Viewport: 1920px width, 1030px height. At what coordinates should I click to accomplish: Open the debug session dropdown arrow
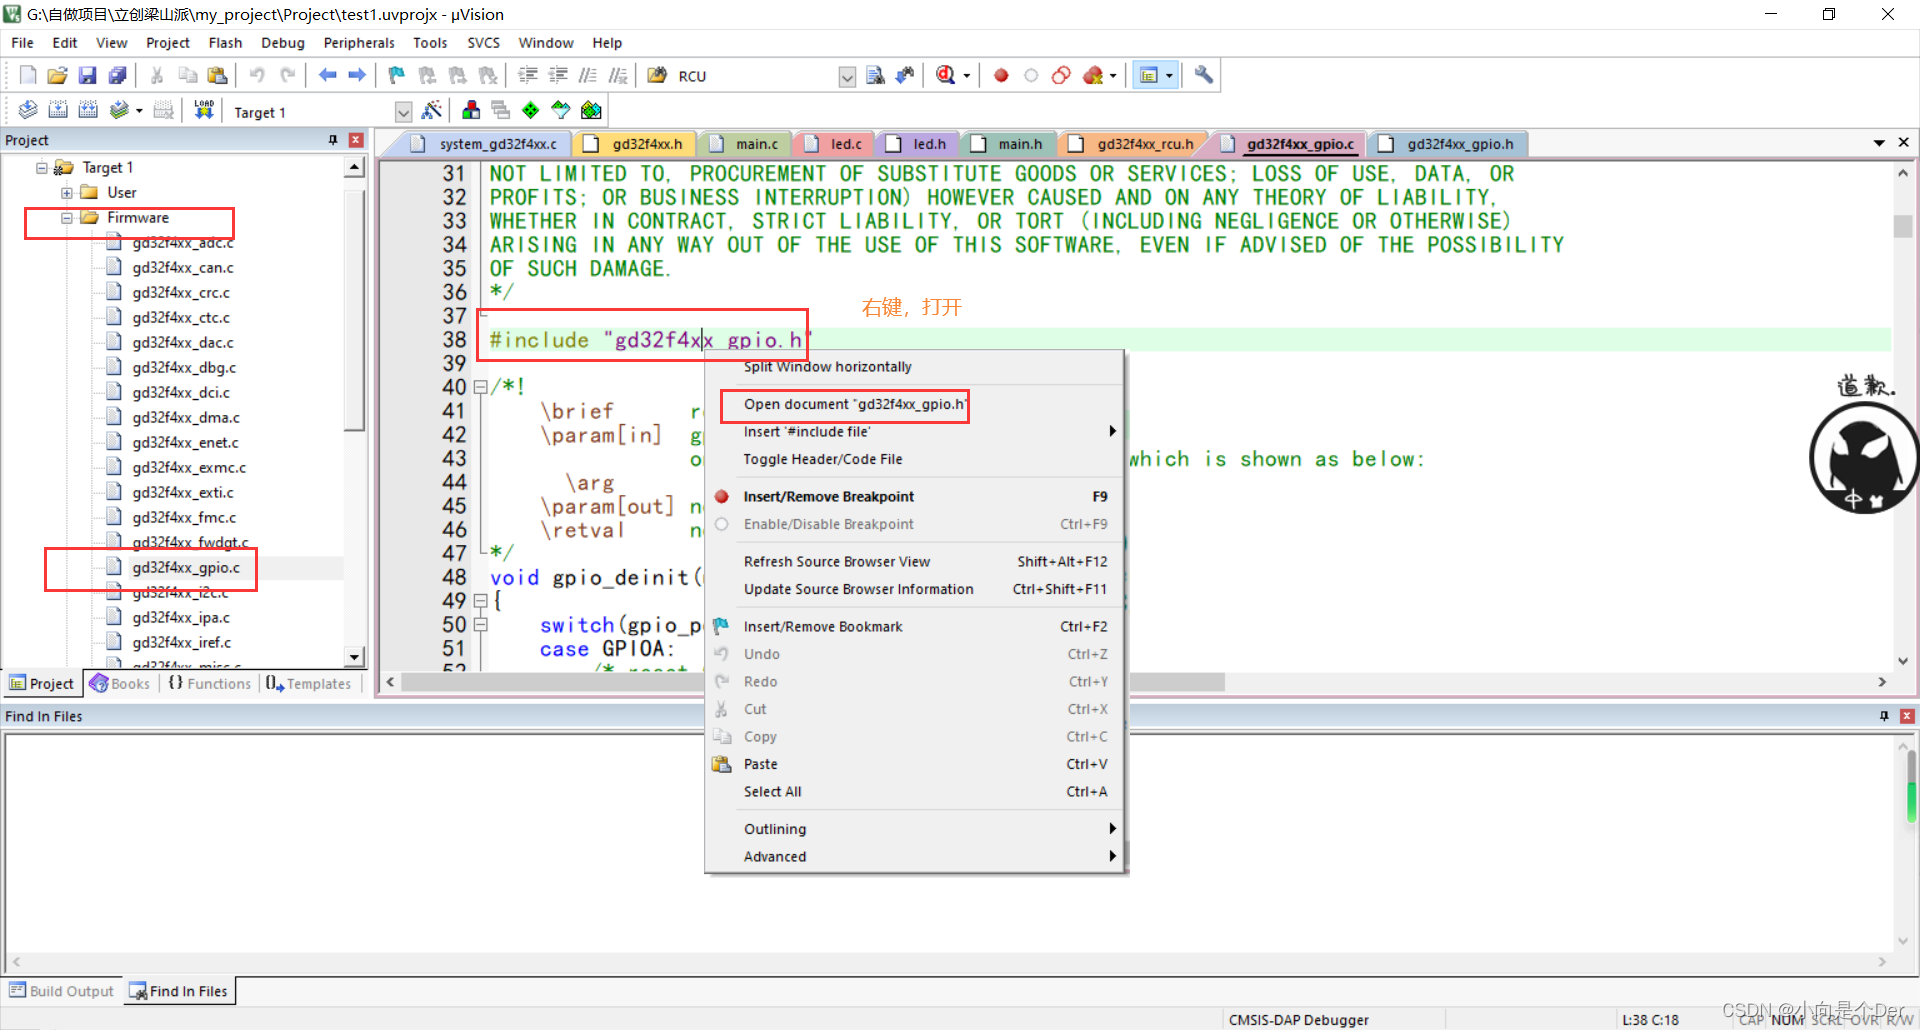coord(967,76)
